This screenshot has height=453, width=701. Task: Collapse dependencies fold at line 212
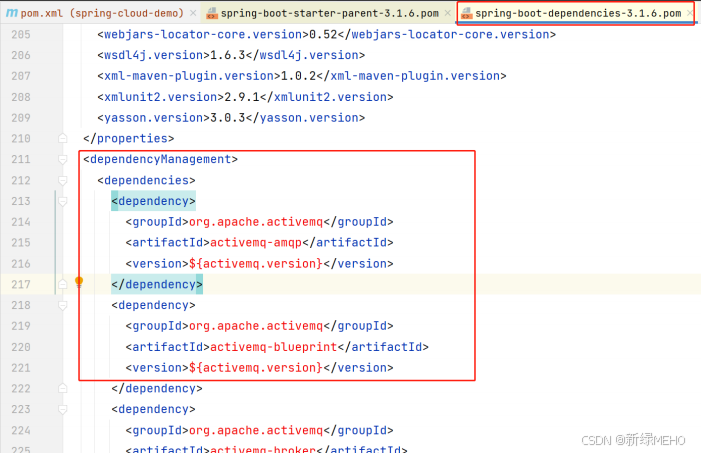point(63,180)
